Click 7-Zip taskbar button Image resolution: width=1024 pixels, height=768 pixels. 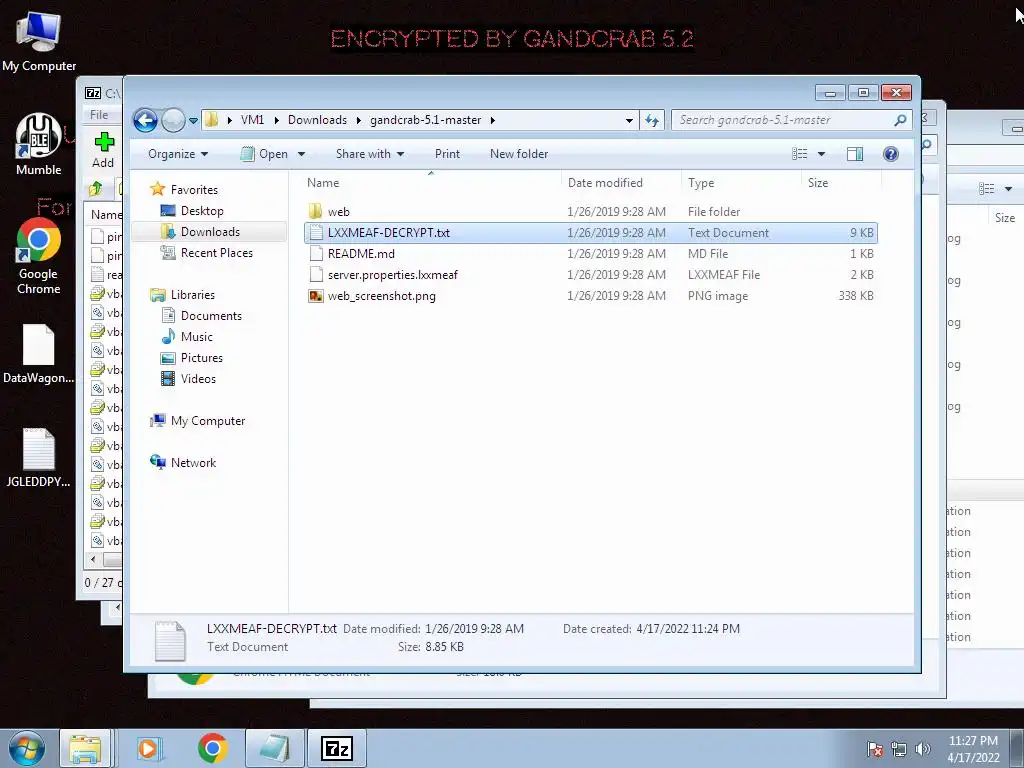click(337, 748)
